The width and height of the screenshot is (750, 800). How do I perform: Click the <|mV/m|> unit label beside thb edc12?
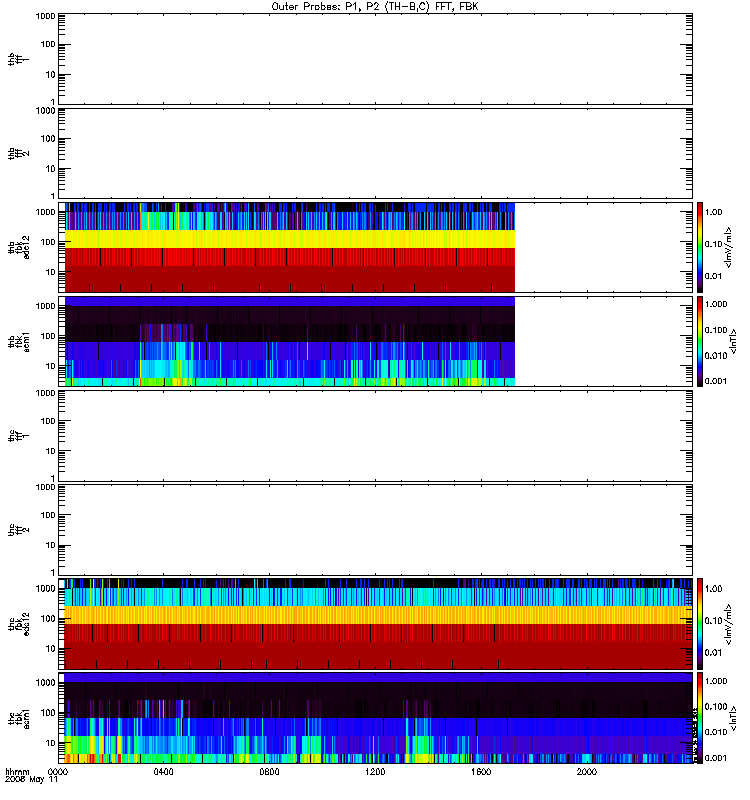(x=729, y=247)
